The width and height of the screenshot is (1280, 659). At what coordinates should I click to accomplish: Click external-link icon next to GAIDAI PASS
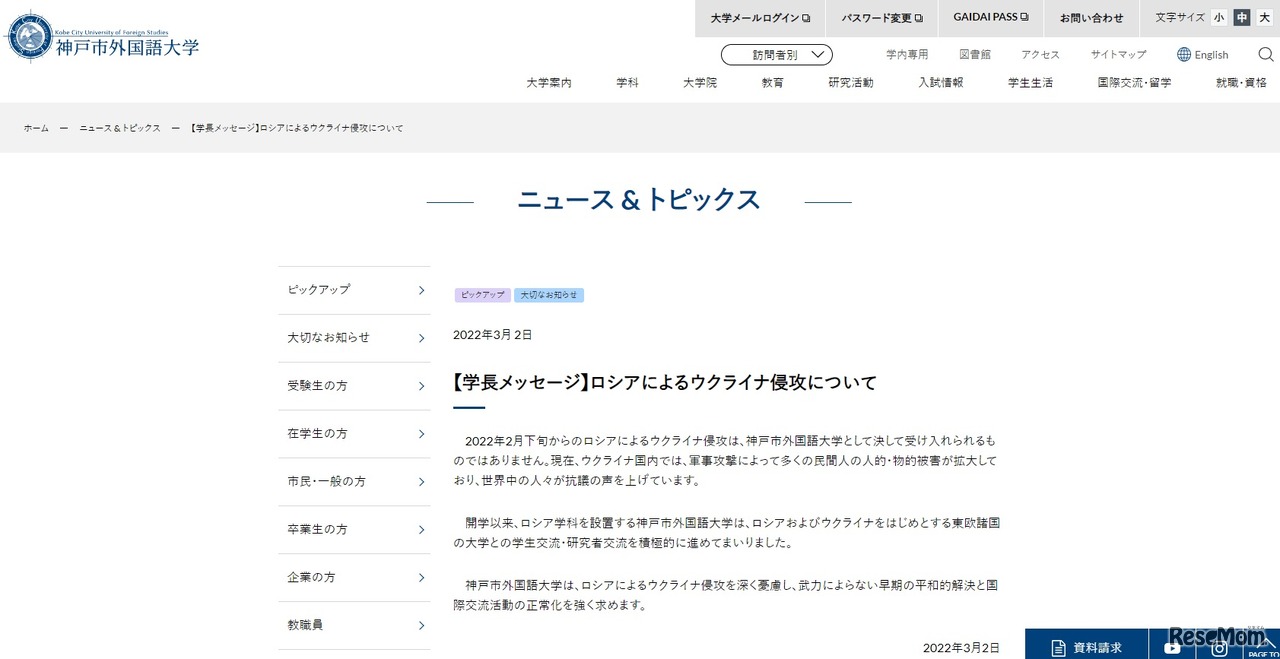(1024, 18)
